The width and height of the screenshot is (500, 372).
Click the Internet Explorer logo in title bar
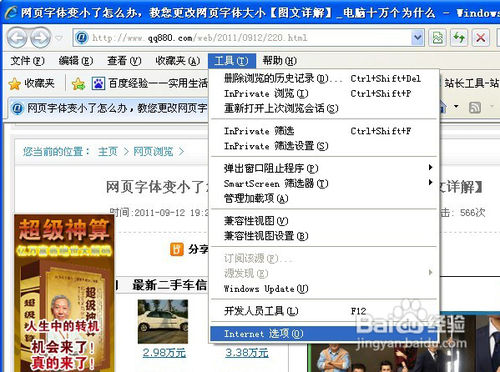[11, 13]
